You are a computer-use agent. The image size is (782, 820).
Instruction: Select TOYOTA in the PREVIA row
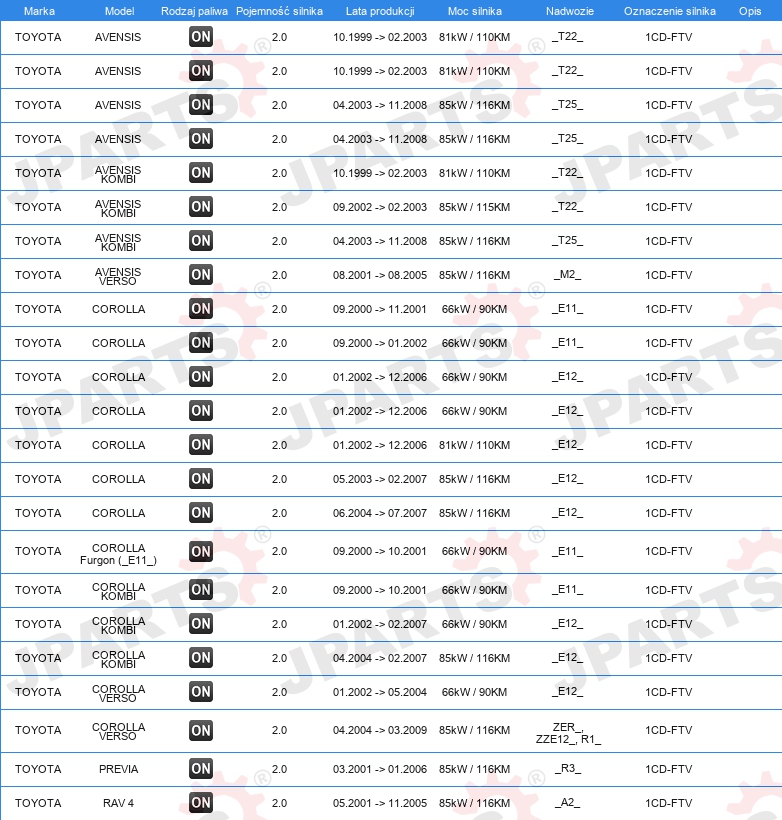tap(38, 769)
